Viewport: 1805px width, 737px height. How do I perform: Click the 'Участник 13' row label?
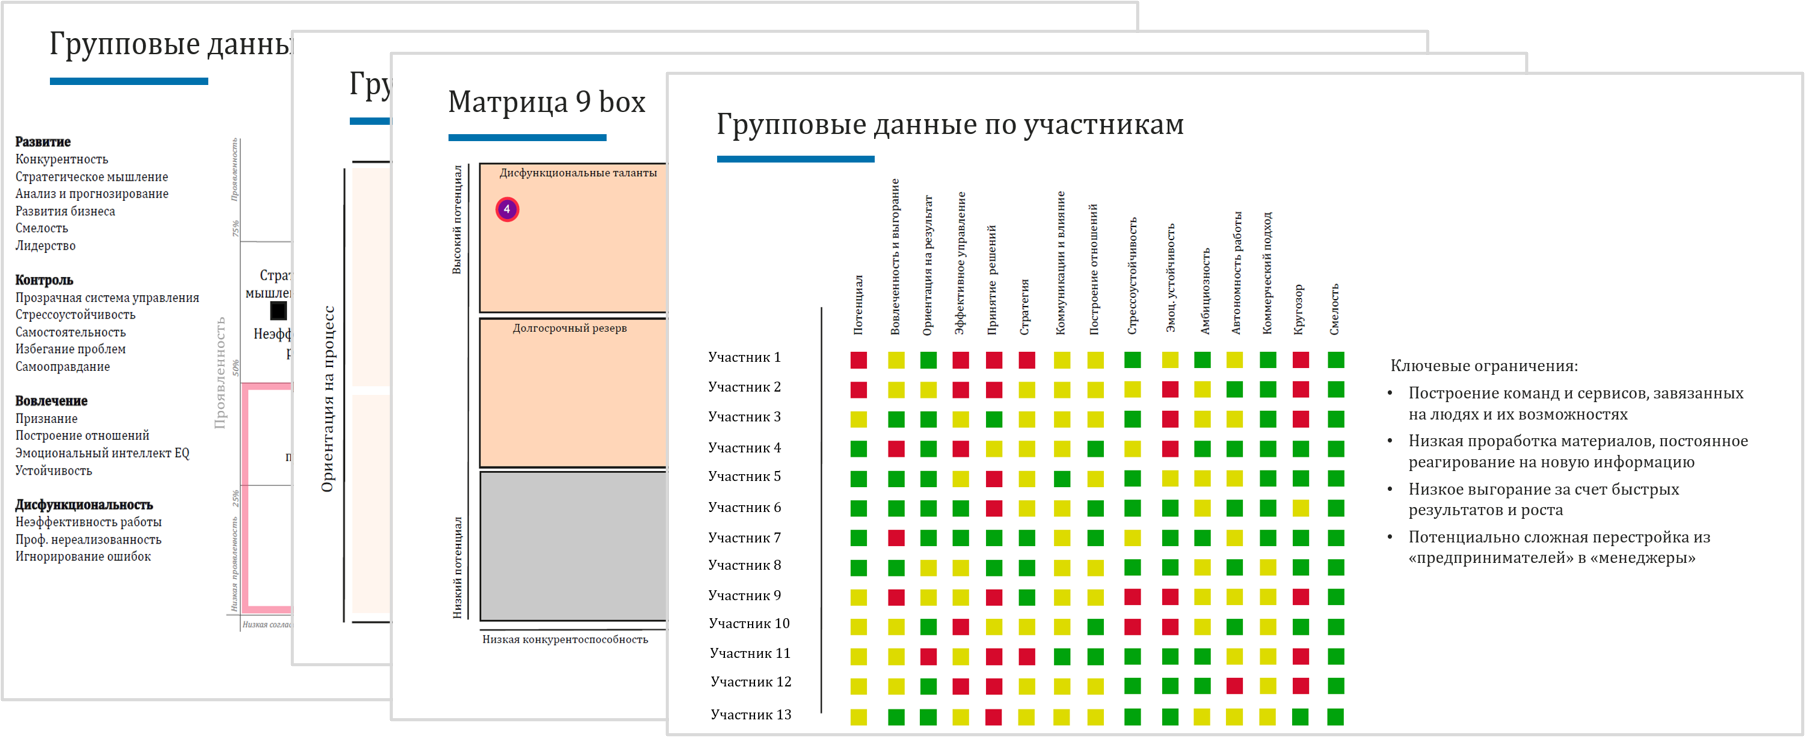(750, 715)
